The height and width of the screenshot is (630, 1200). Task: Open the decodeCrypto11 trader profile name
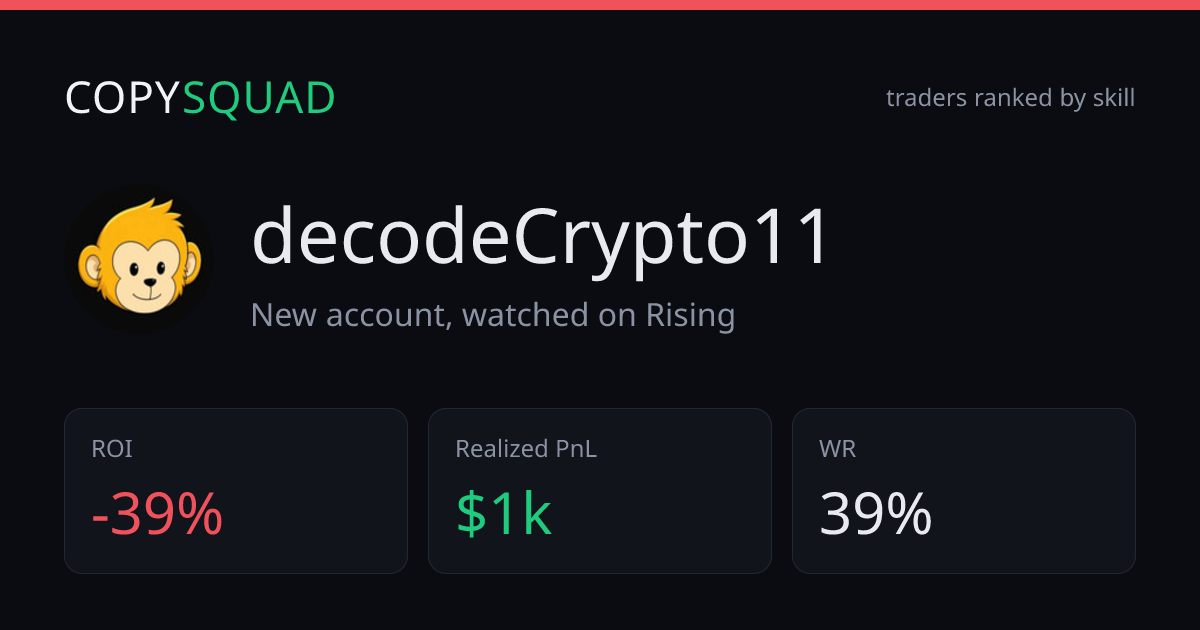click(540, 238)
